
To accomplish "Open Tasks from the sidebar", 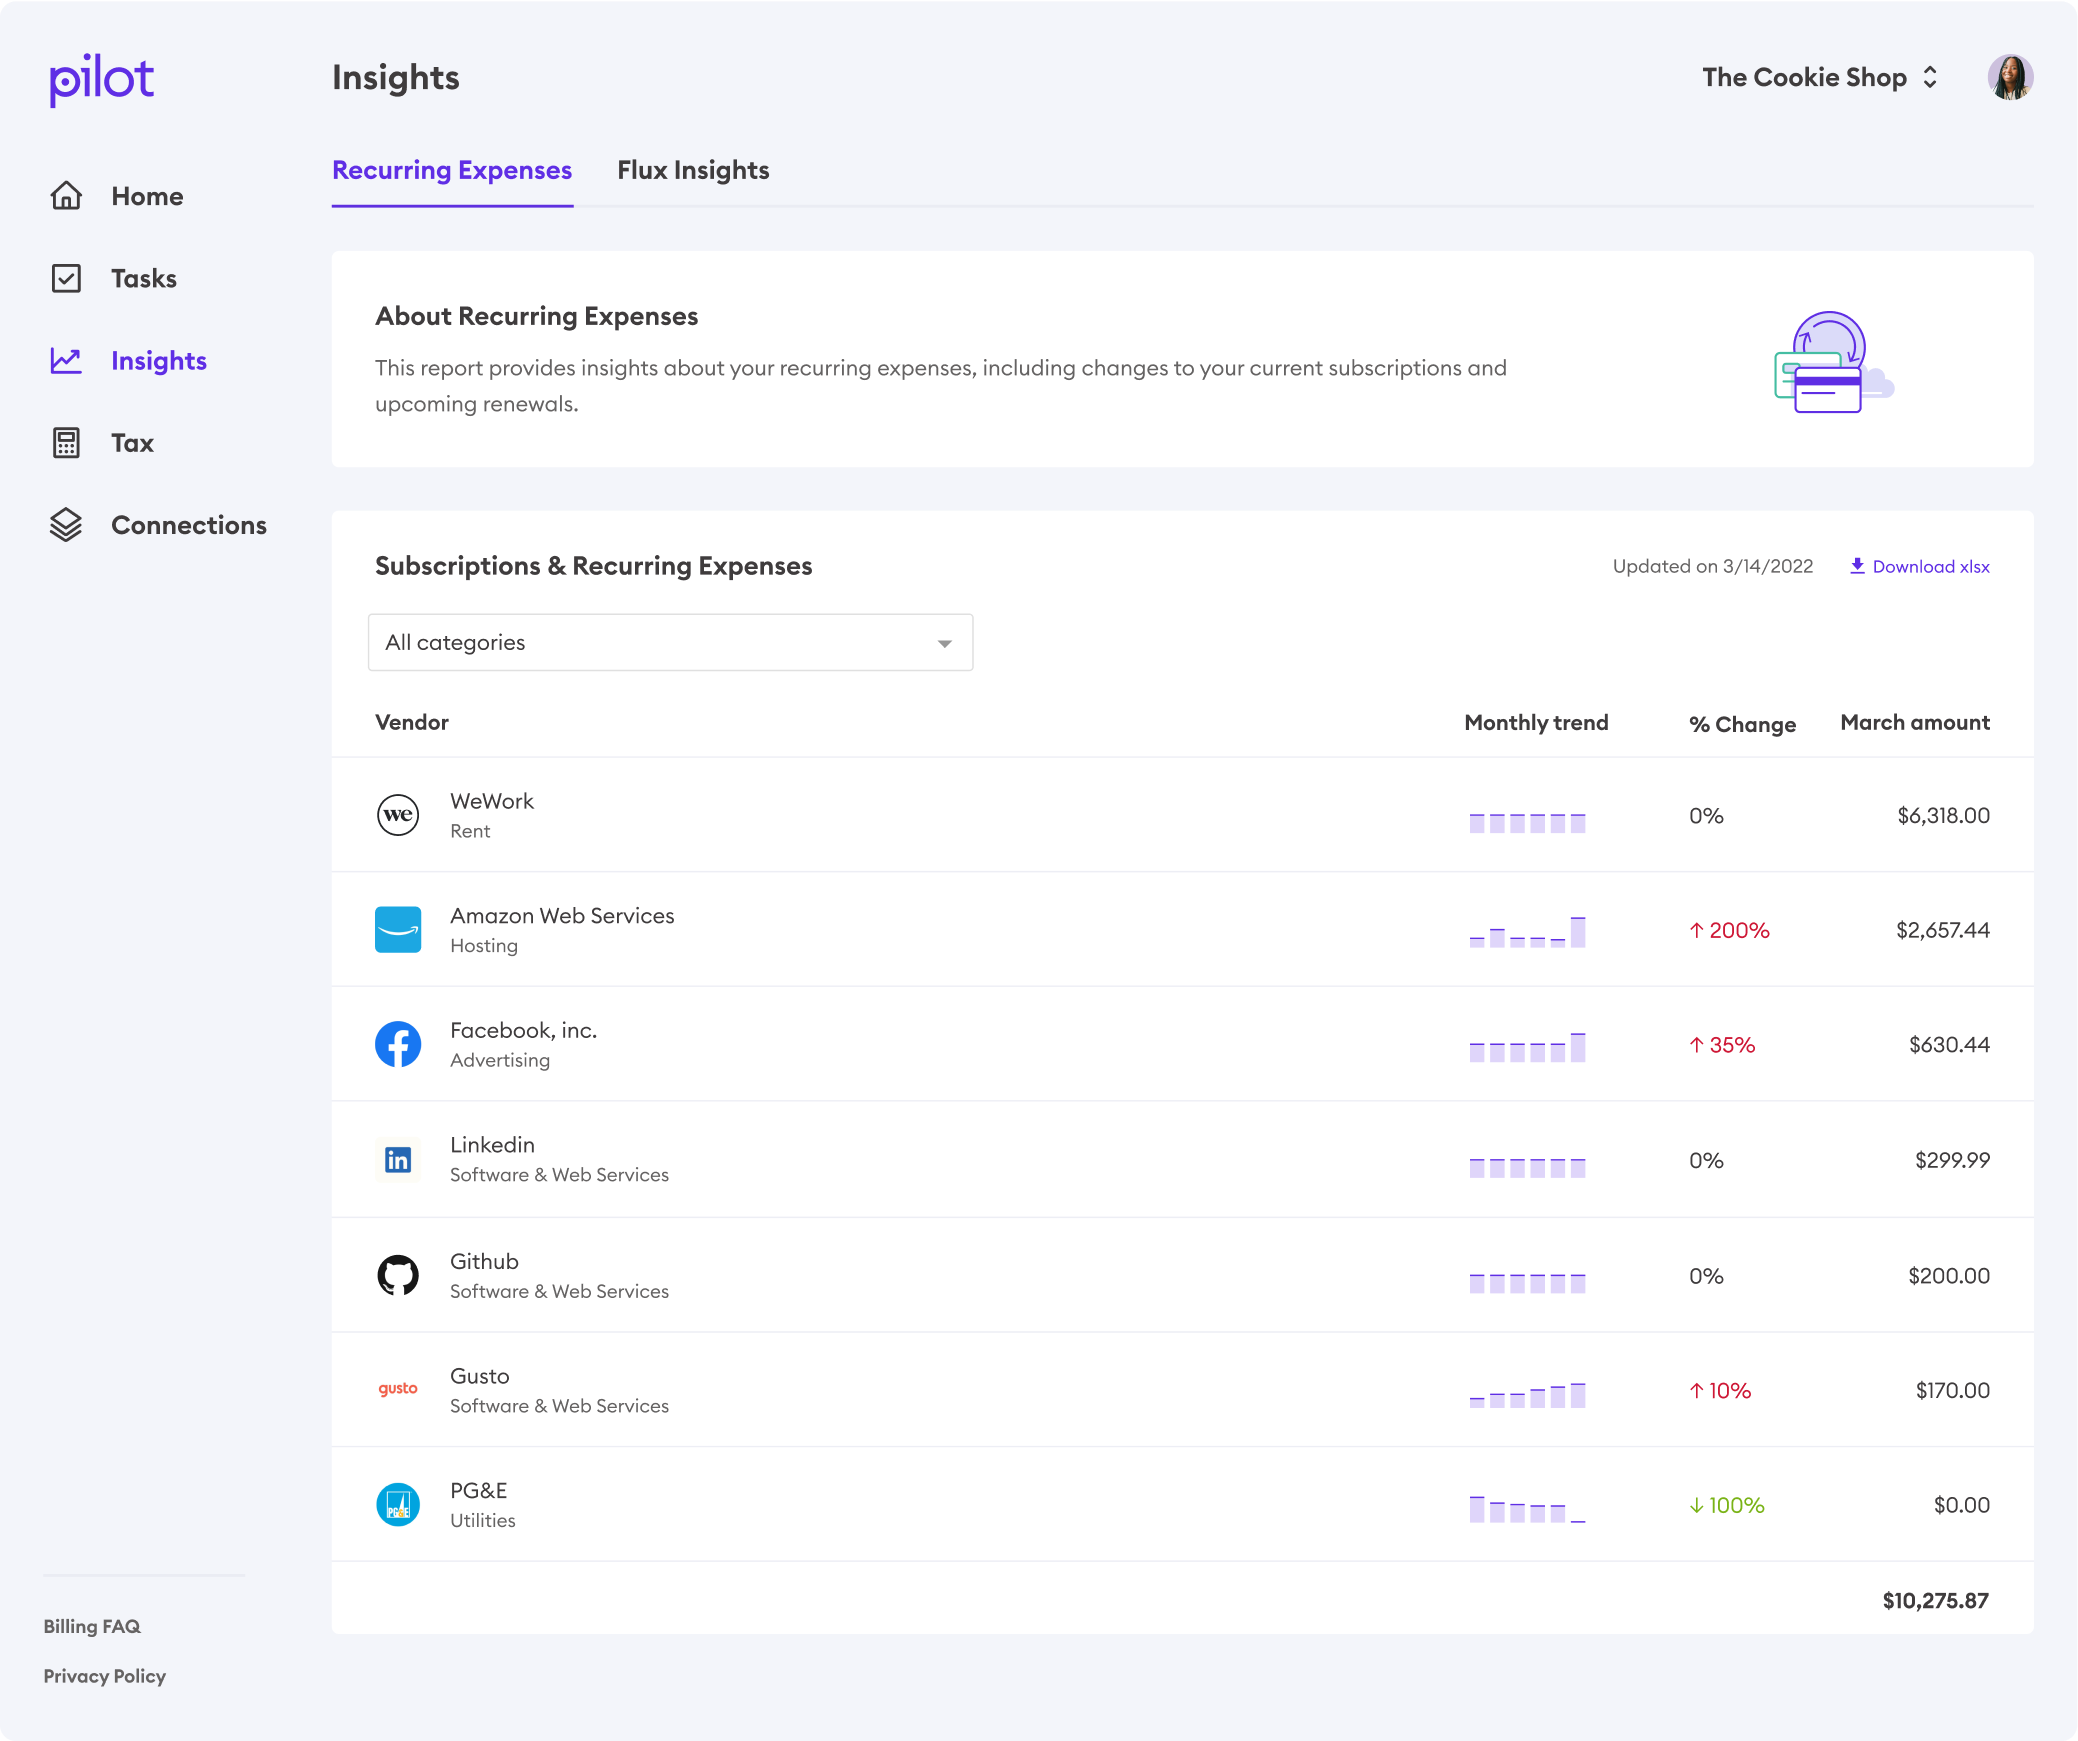I will click(144, 278).
